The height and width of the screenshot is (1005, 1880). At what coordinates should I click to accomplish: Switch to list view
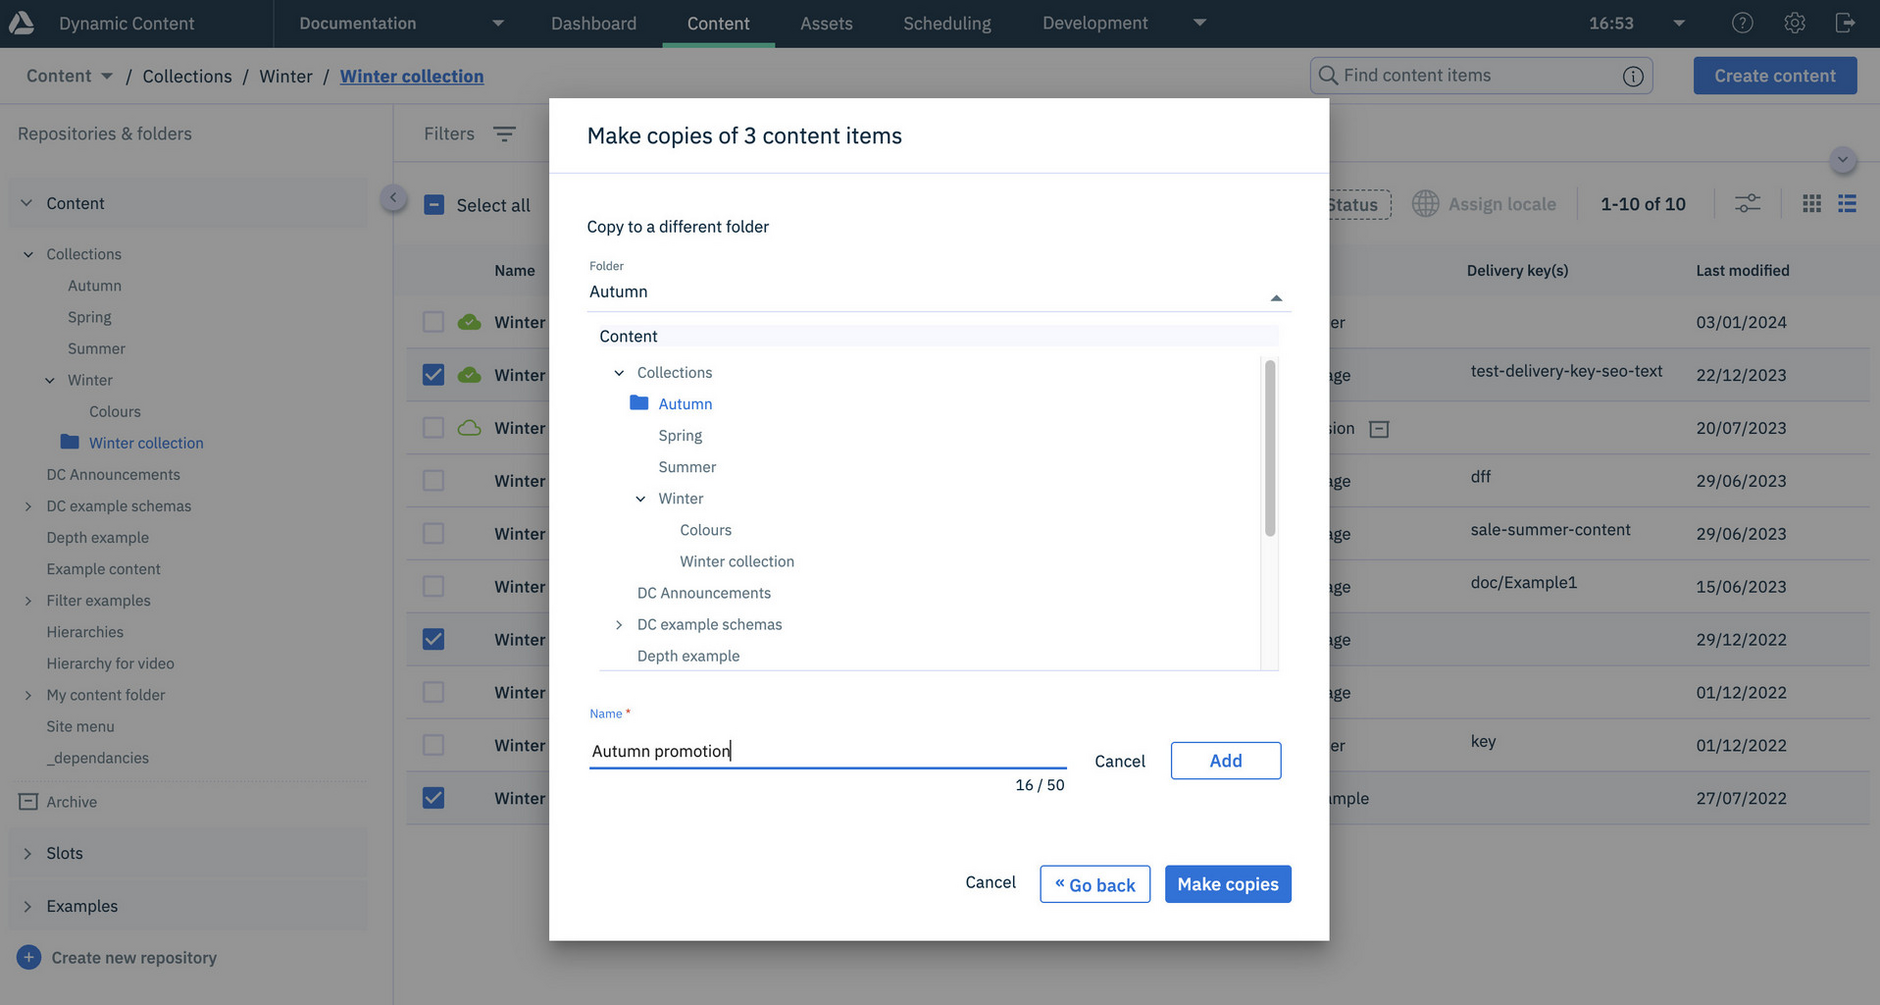click(1847, 204)
